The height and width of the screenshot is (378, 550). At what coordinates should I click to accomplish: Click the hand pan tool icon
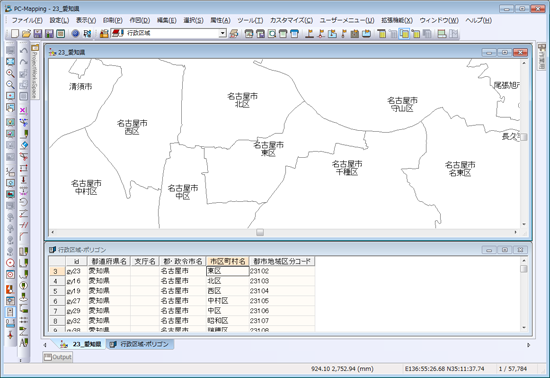coord(10,108)
